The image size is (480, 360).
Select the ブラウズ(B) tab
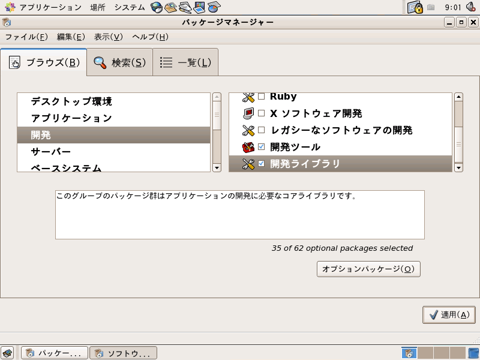coord(44,62)
